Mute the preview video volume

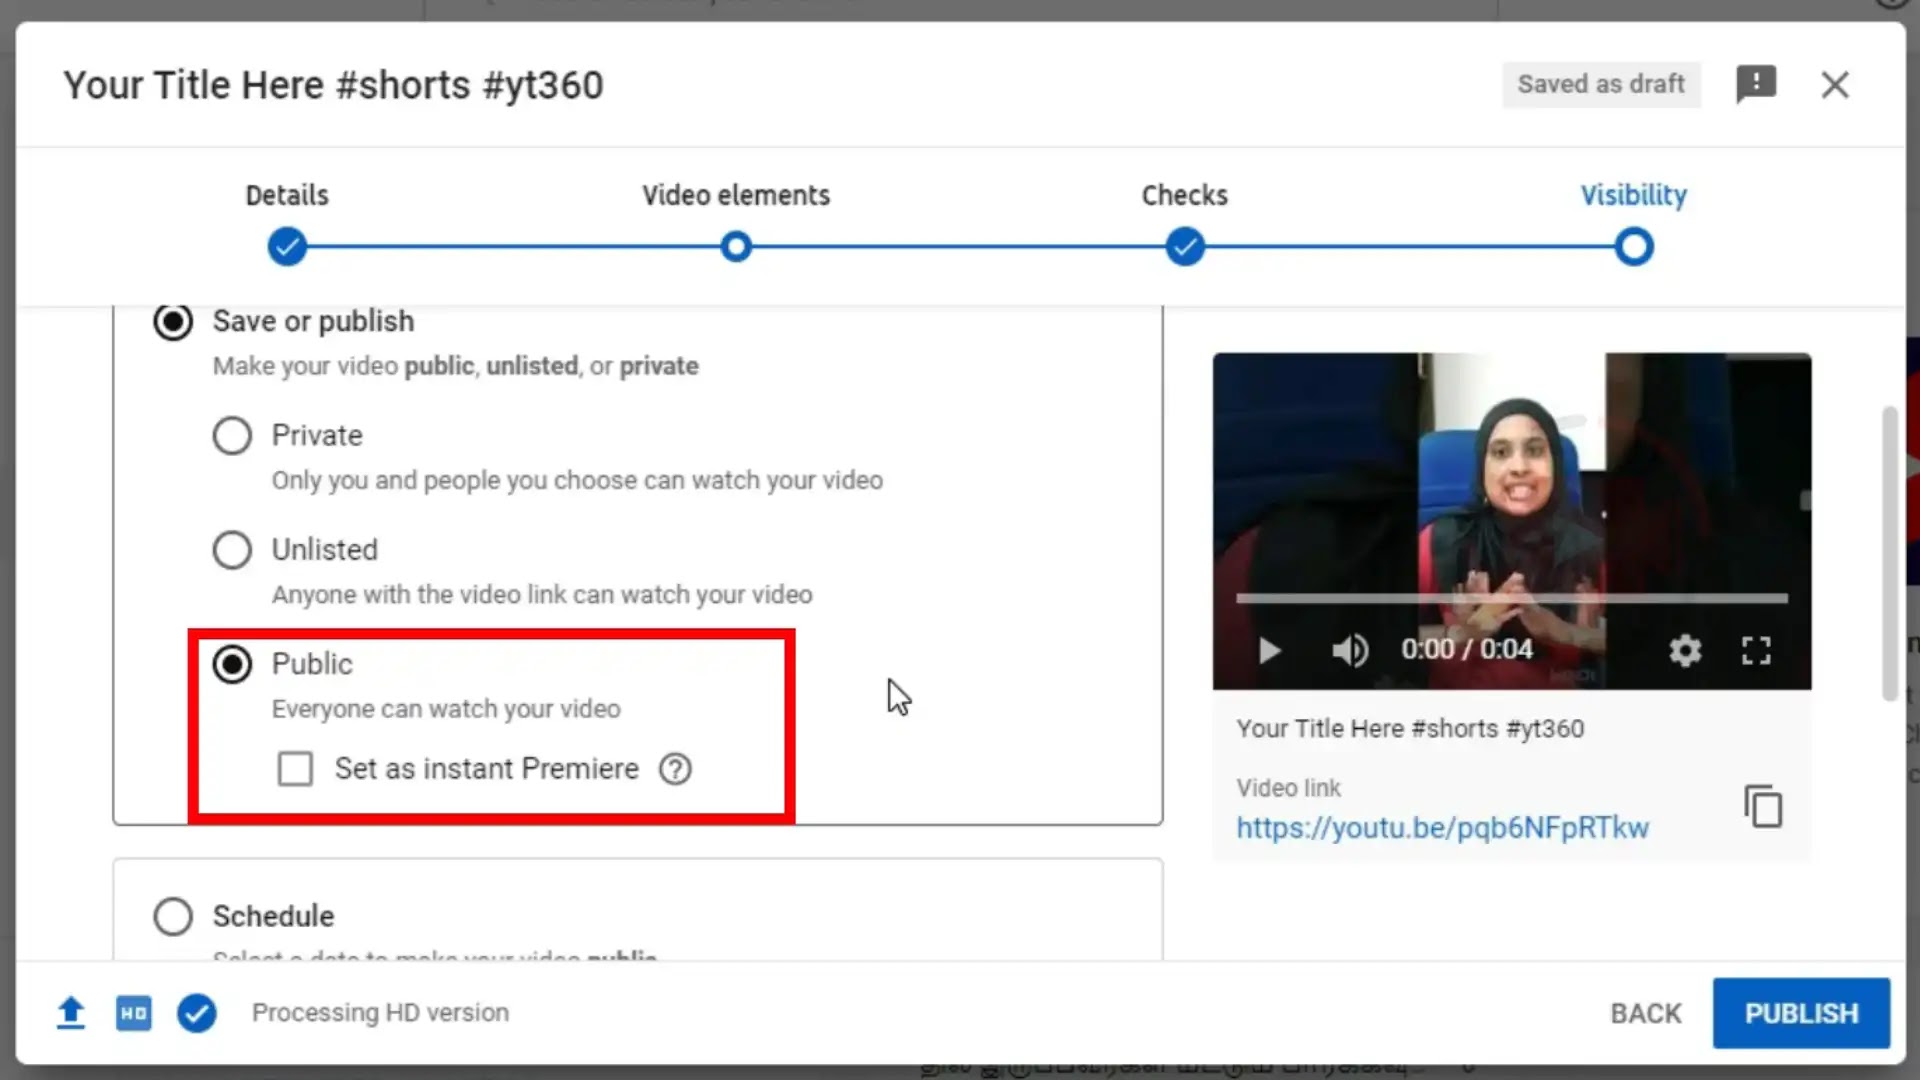click(1349, 650)
